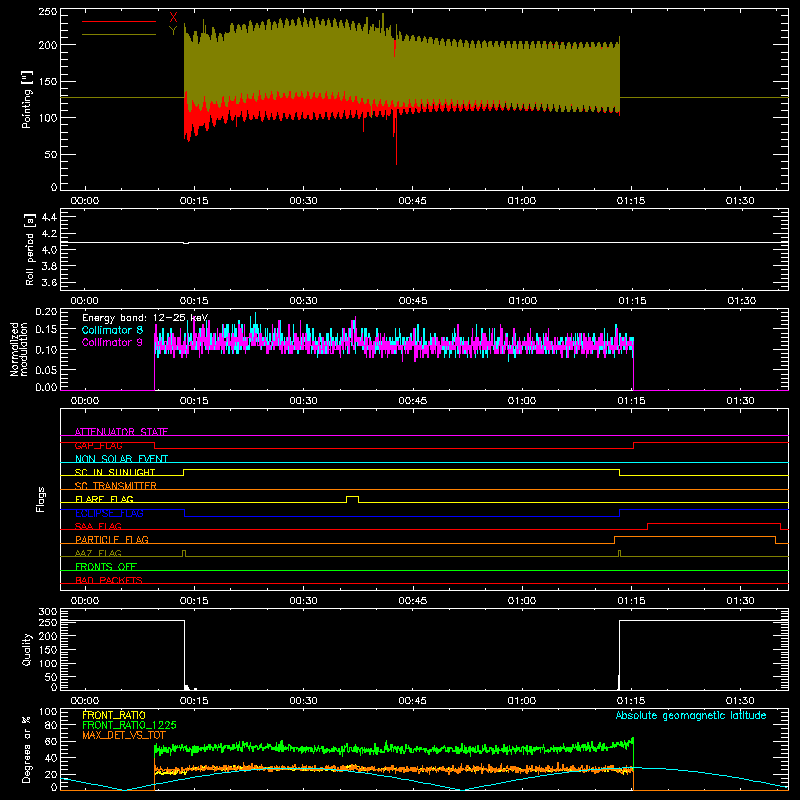Click the "FLARE_FLAG" label
The height and width of the screenshot is (800, 800).
104,499
